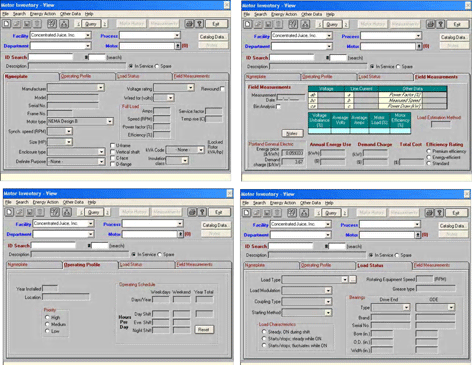
Task: Click the New record icon in bottom-left window
Action: tap(9, 212)
